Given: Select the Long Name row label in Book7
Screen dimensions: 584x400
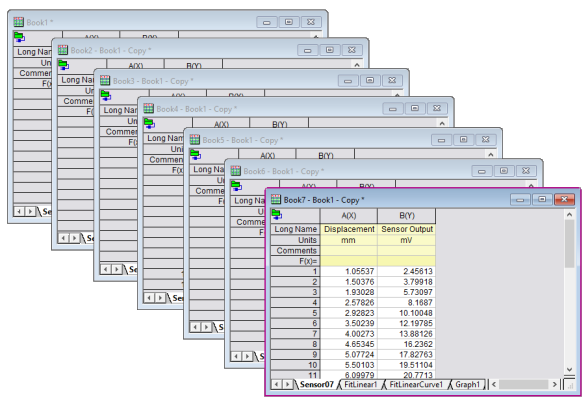Looking at the screenshot, I should pyautogui.click(x=295, y=229).
